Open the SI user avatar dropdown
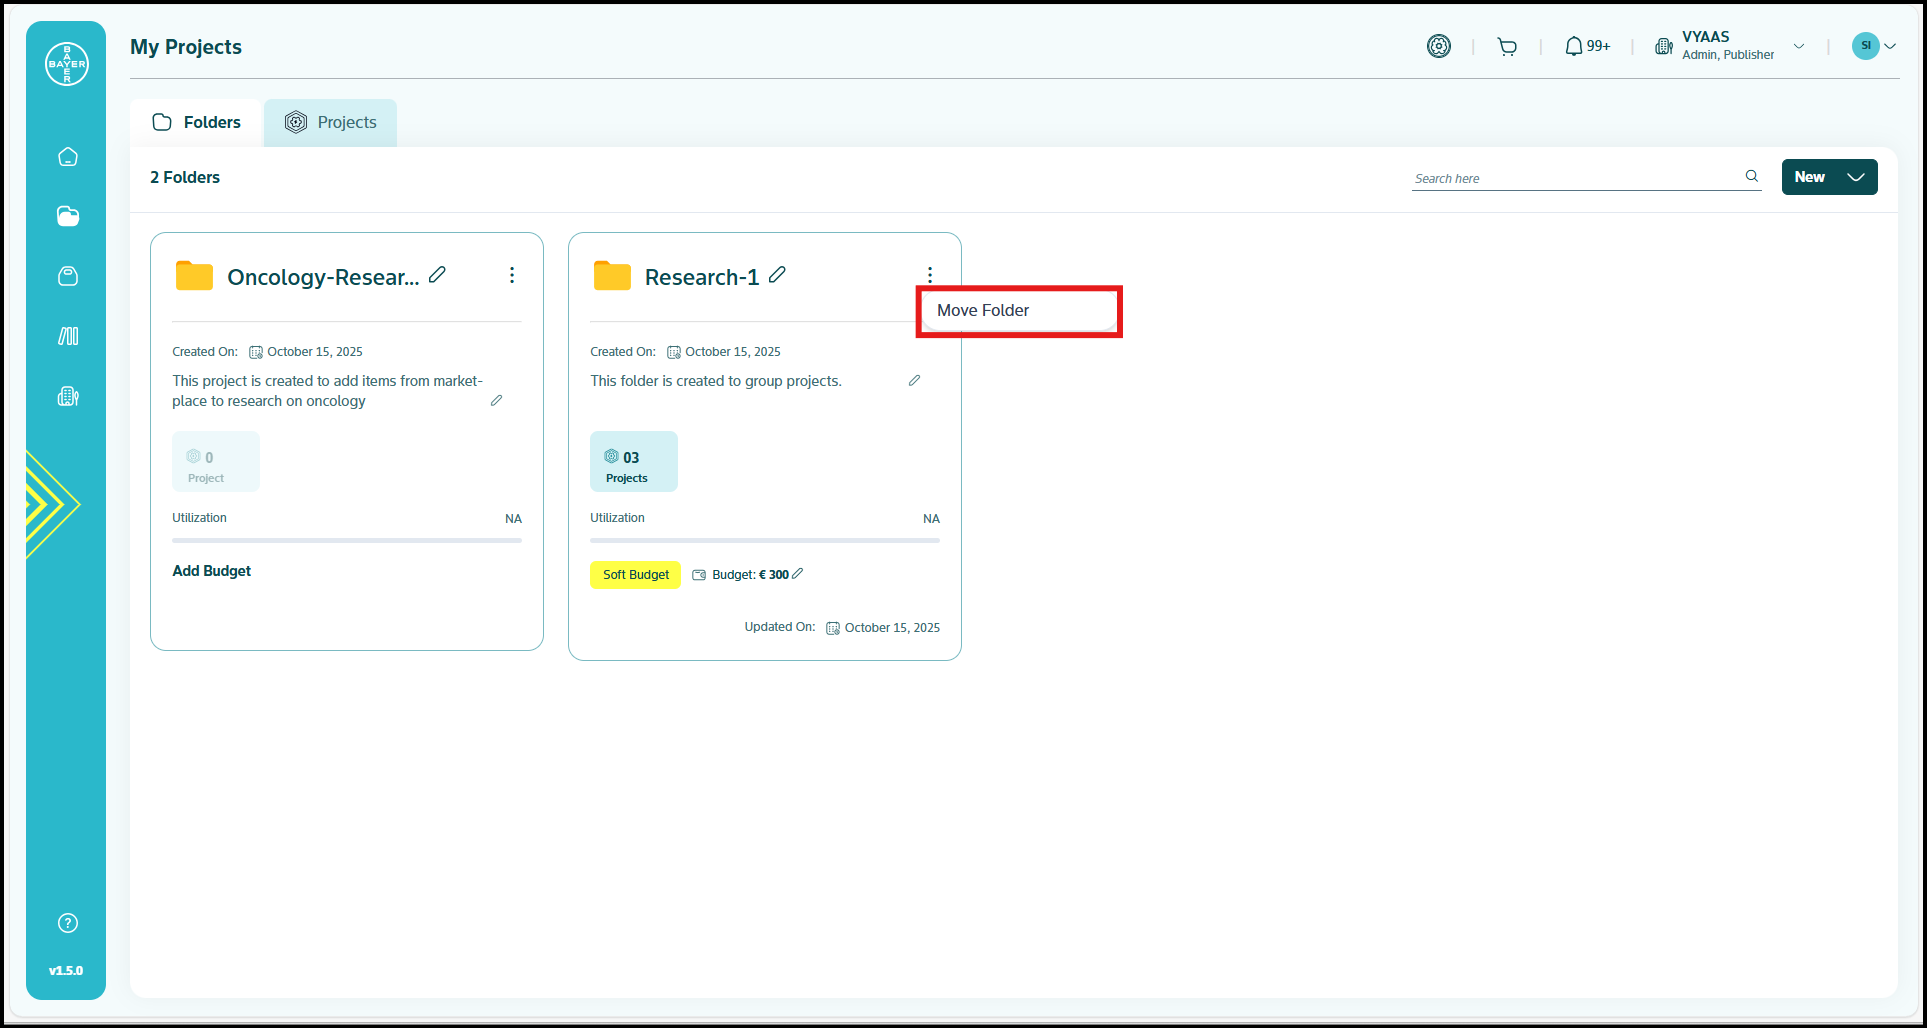The height and width of the screenshot is (1028, 1927). [1874, 46]
